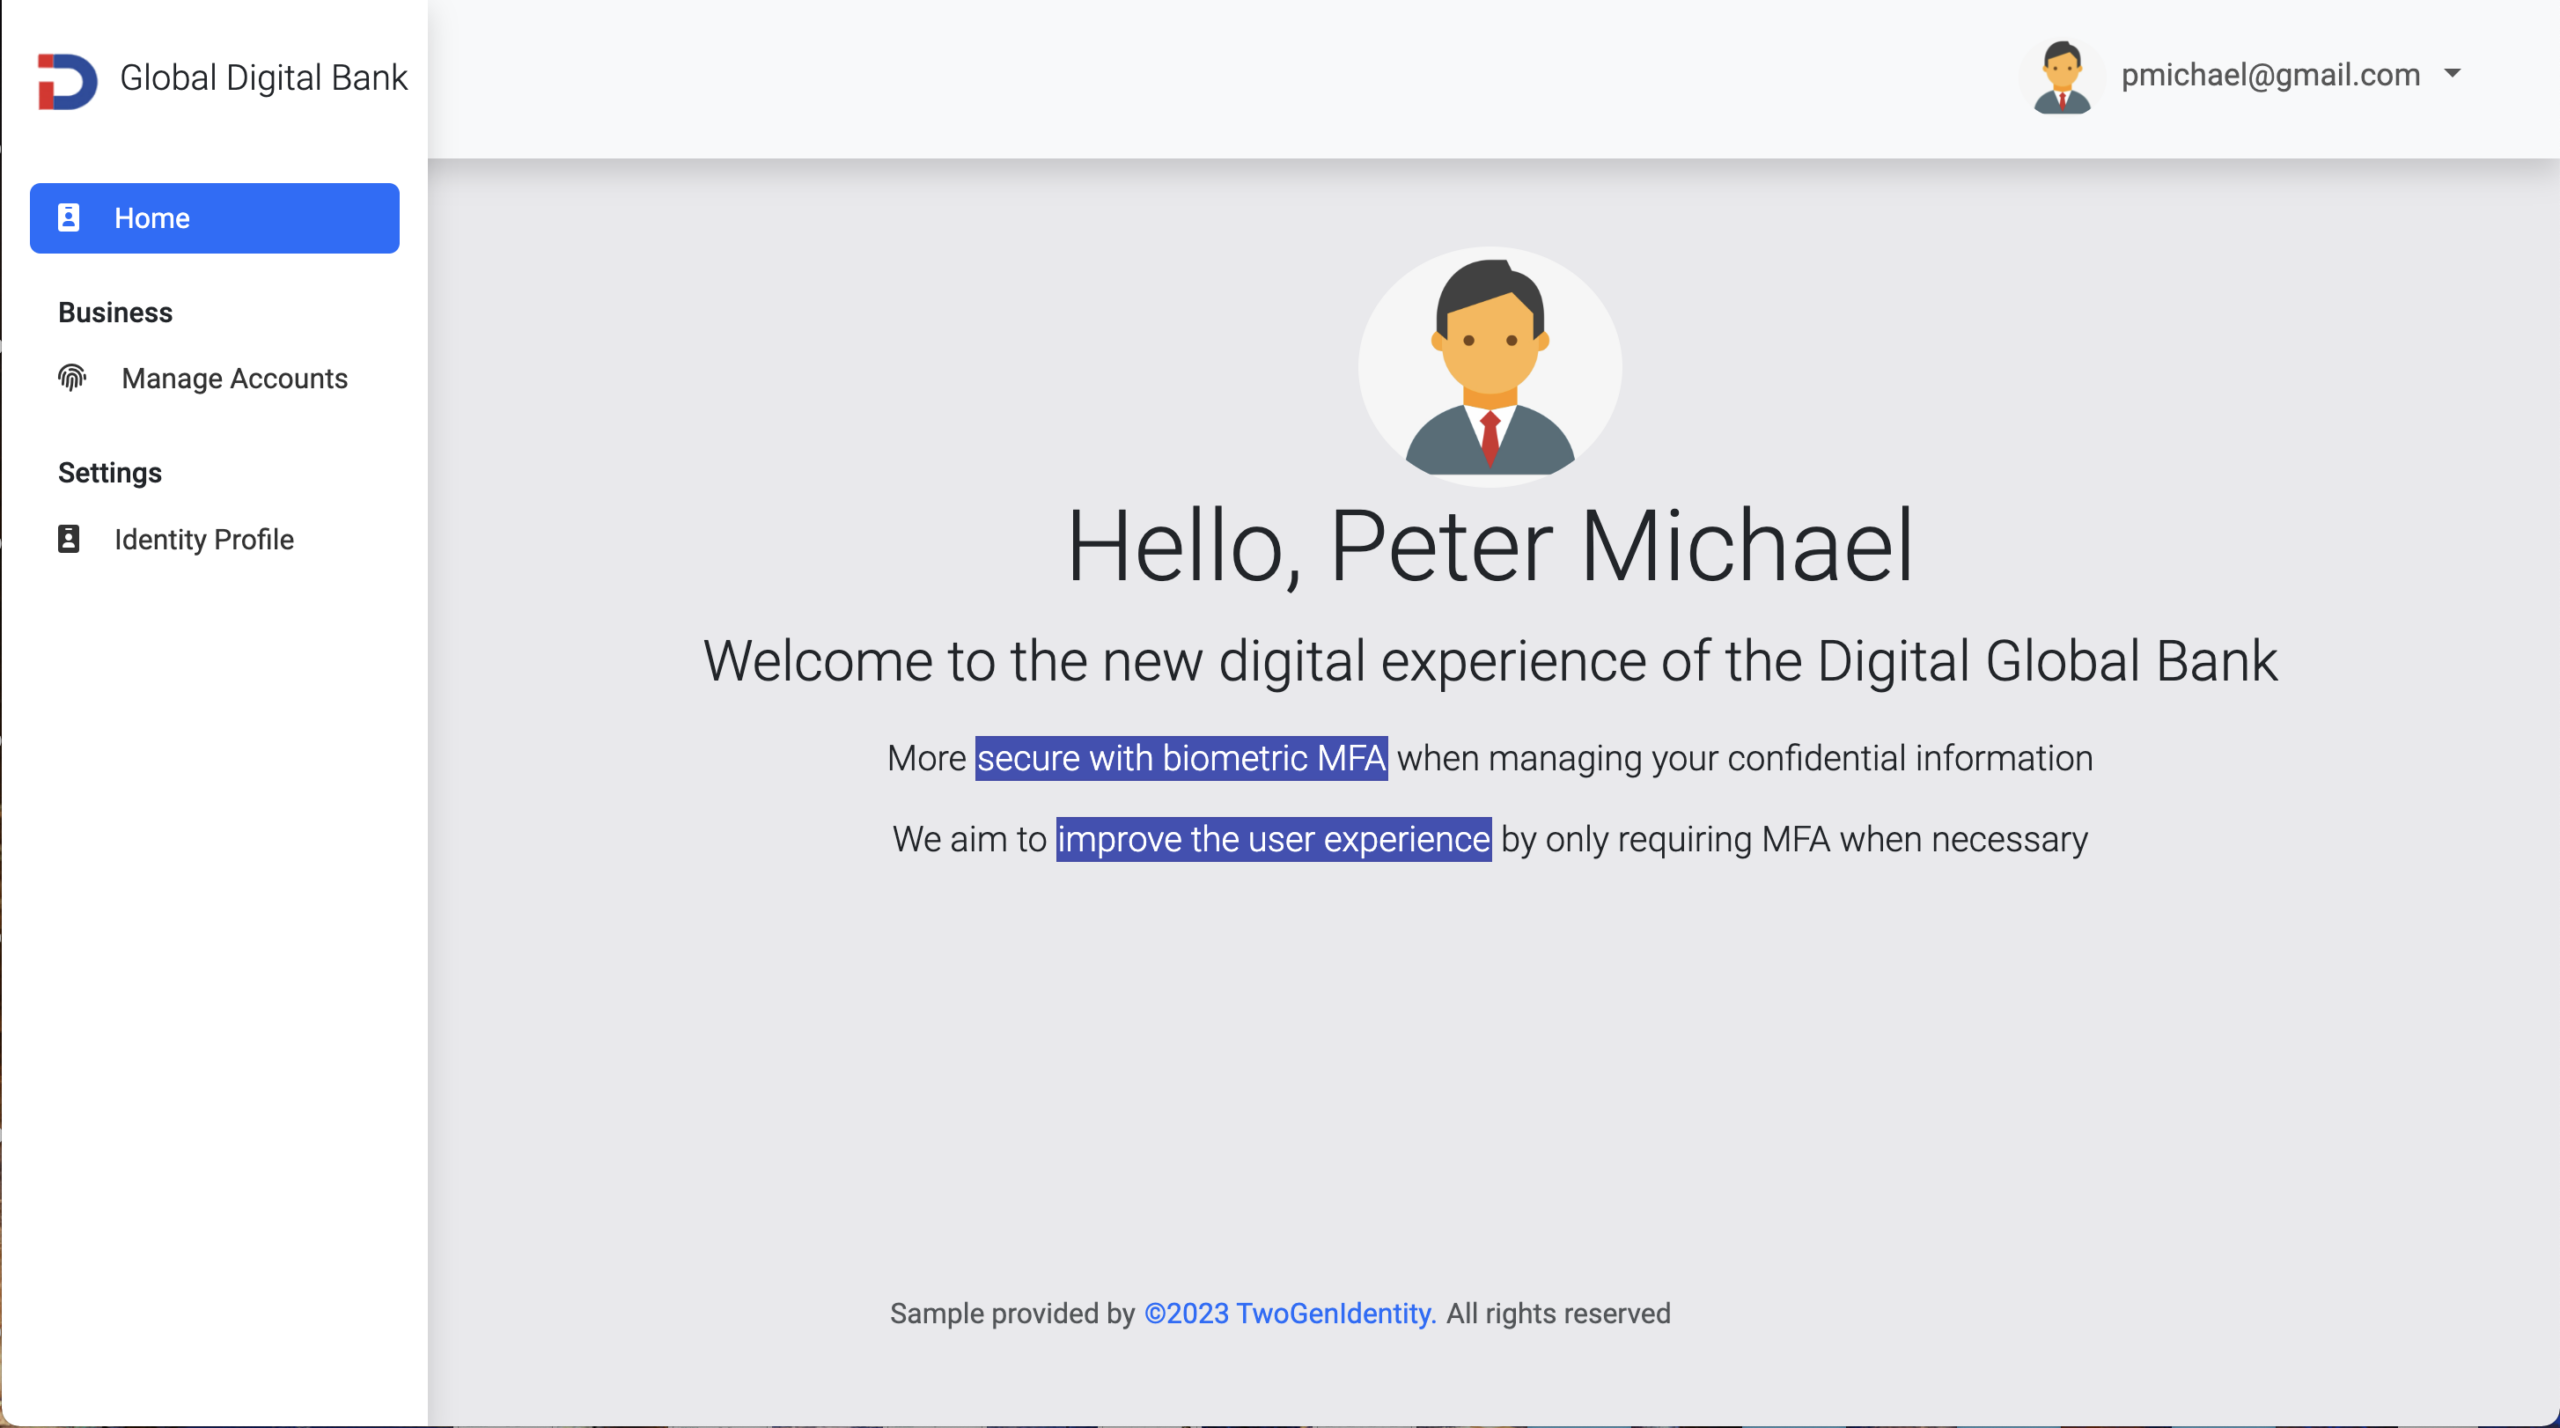Go to the Identity Profile page
The height and width of the screenshot is (1428, 2560).
click(204, 540)
